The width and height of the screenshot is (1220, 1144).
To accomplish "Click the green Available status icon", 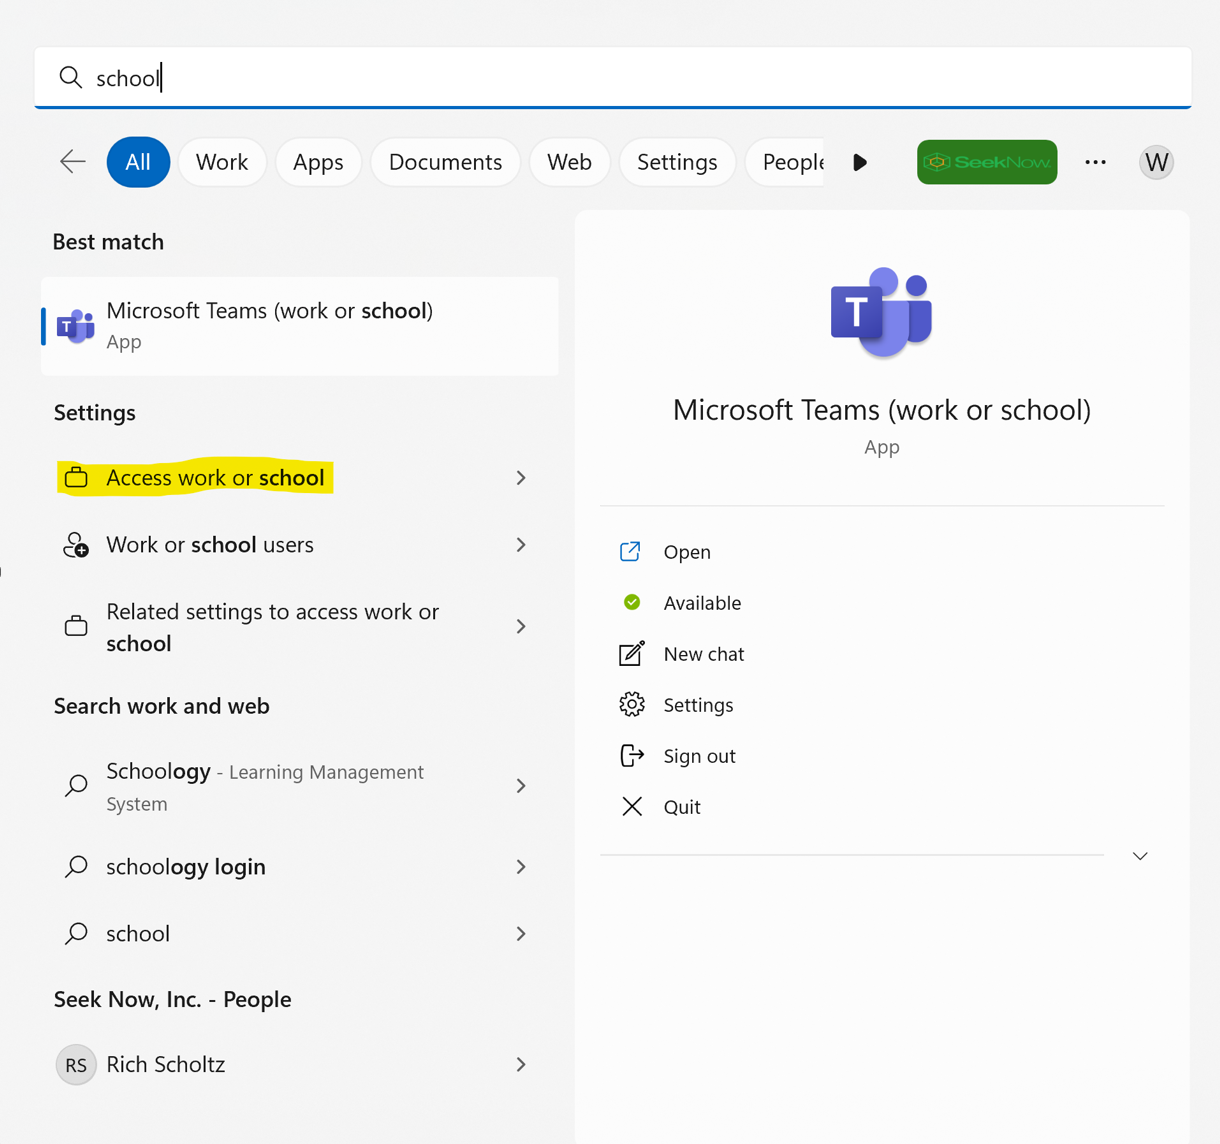I will pyautogui.click(x=632, y=602).
